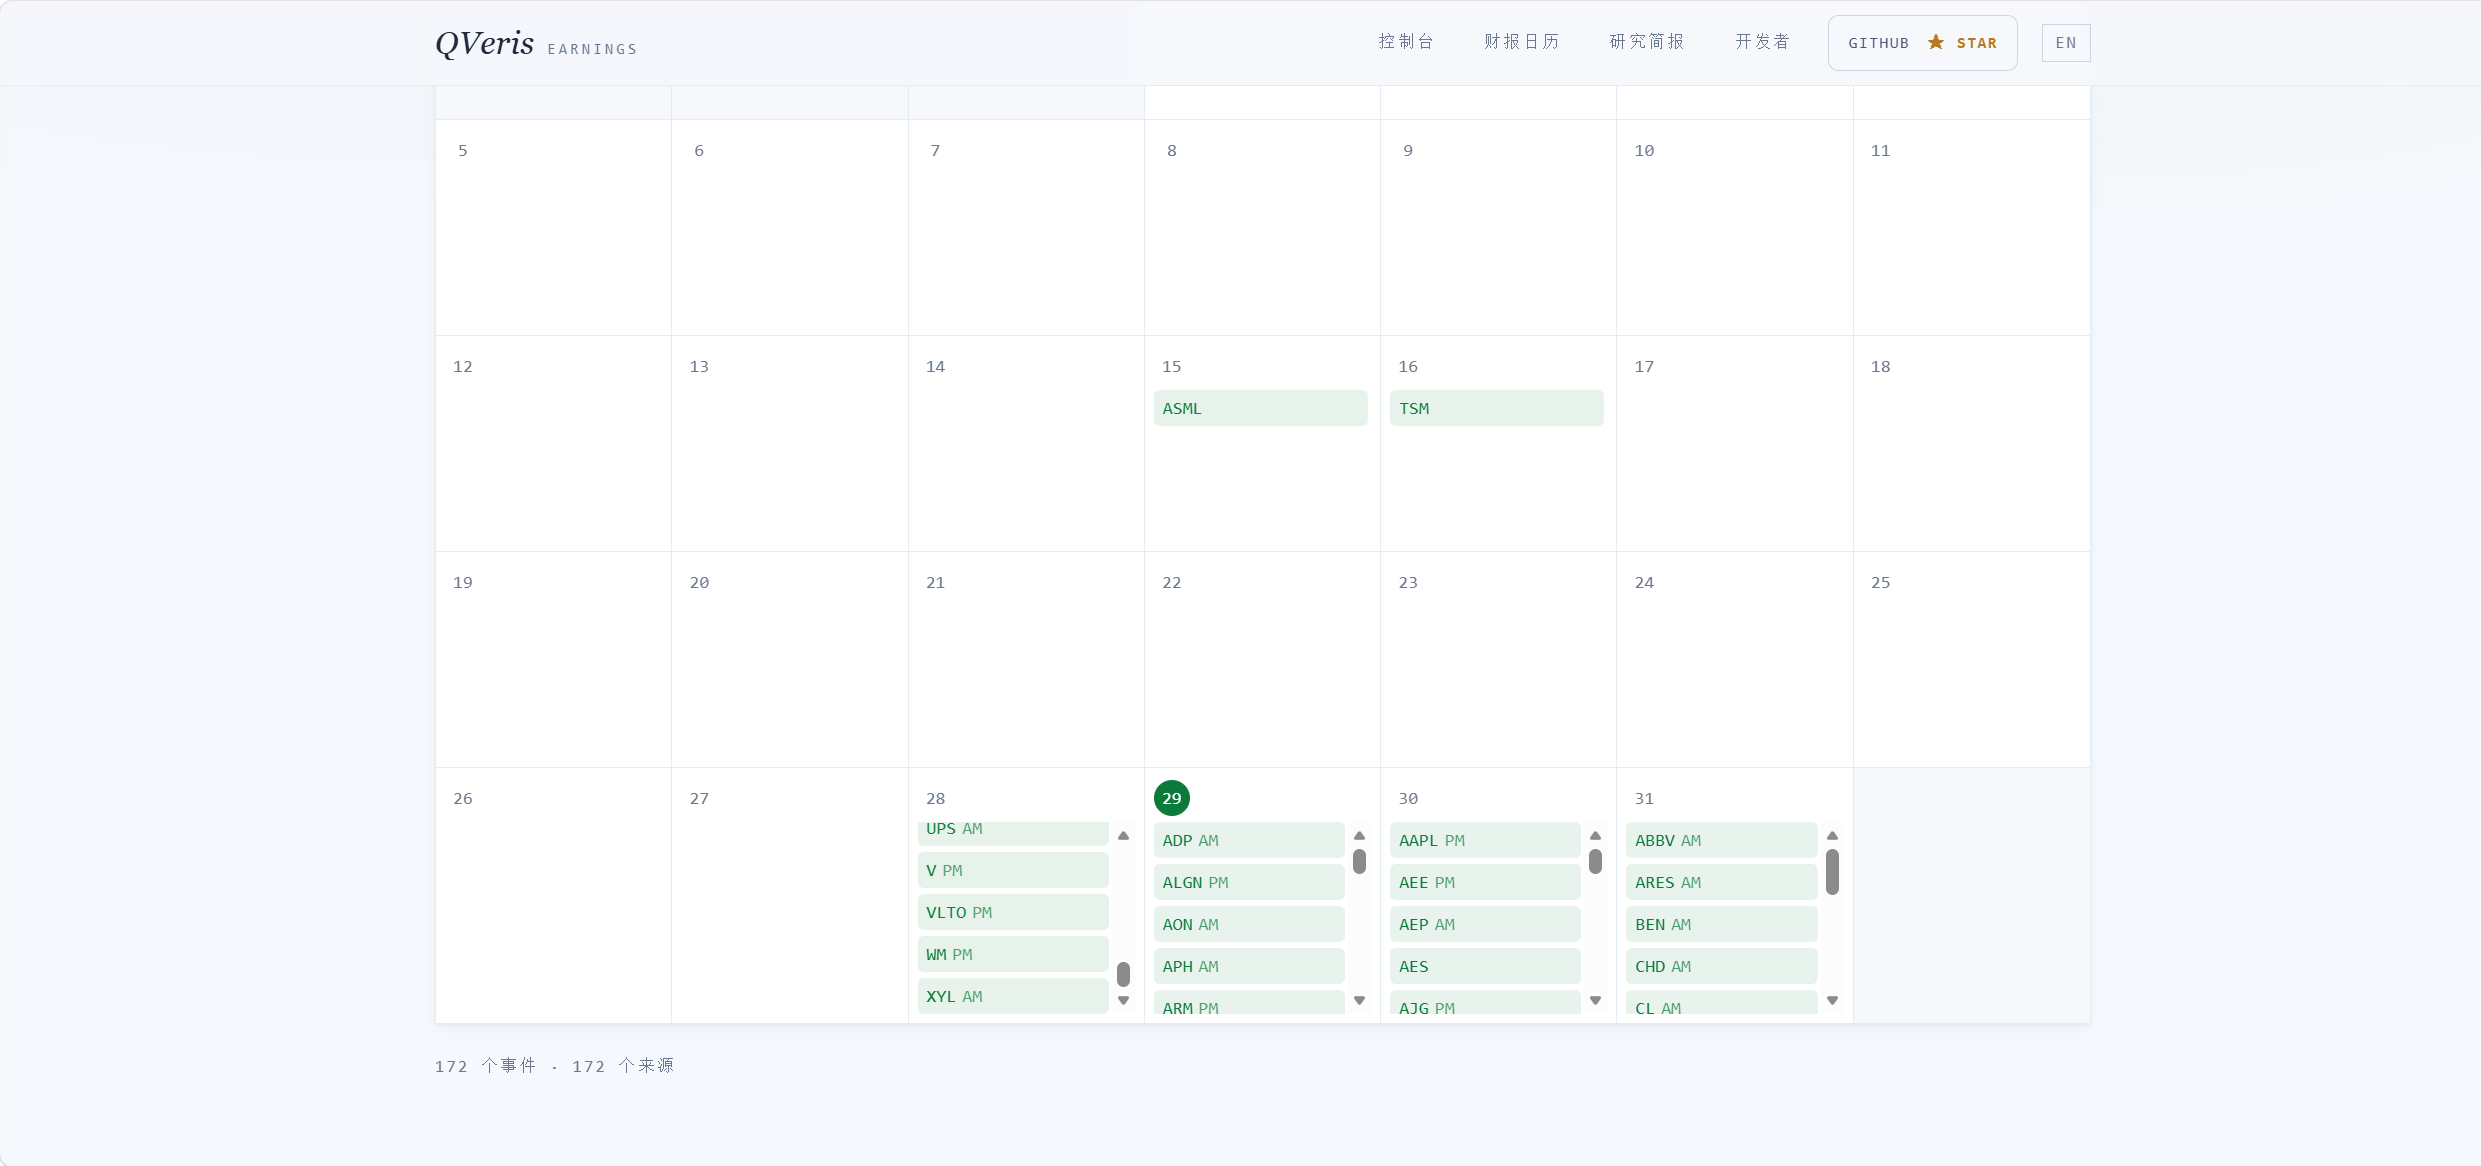Open the ARM PM earnings event
This screenshot has width=2481, height=1166.
pos(1249,1003)
